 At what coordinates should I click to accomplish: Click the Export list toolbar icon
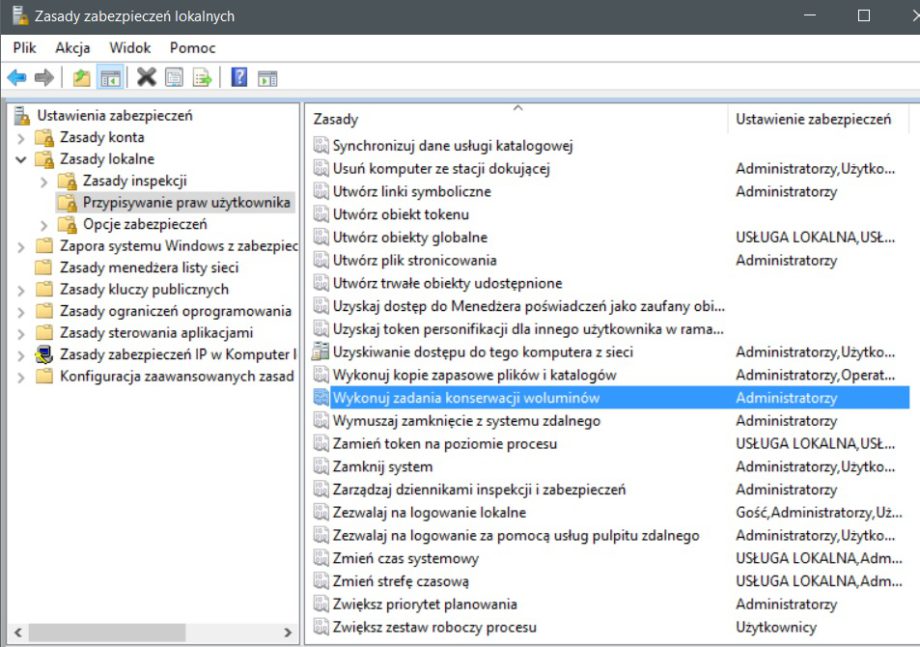point(201,77)
